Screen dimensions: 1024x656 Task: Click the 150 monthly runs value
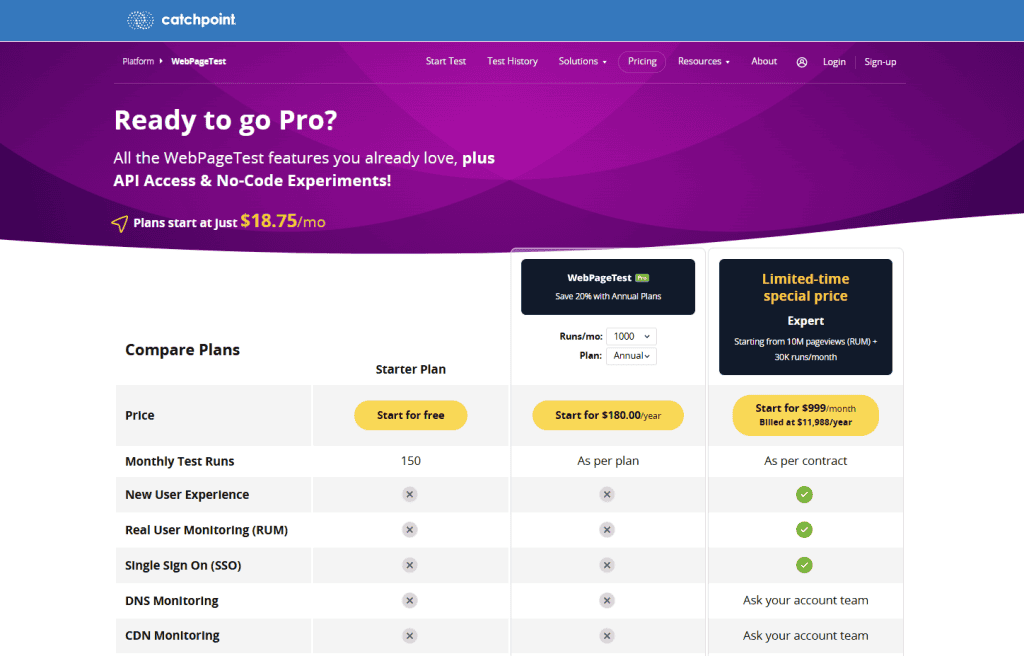coord(411,461)
